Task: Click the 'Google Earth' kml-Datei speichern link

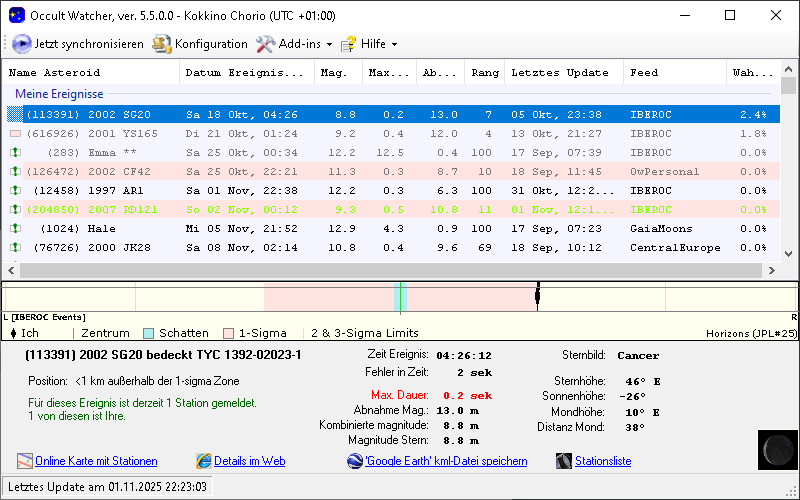Action: pos(446,461)
